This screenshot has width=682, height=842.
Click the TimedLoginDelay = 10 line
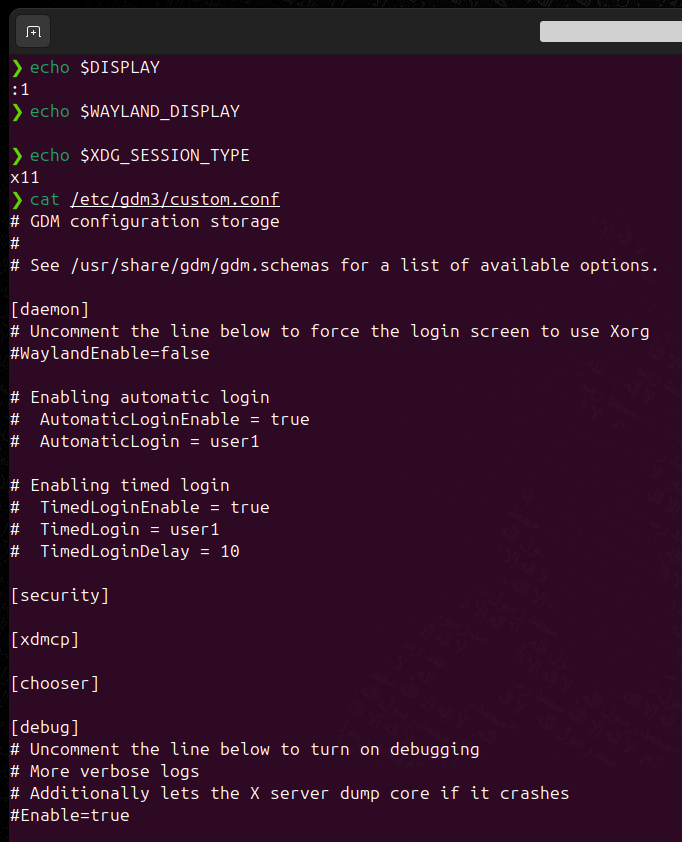pyautogui.click(x=139, y=551)
